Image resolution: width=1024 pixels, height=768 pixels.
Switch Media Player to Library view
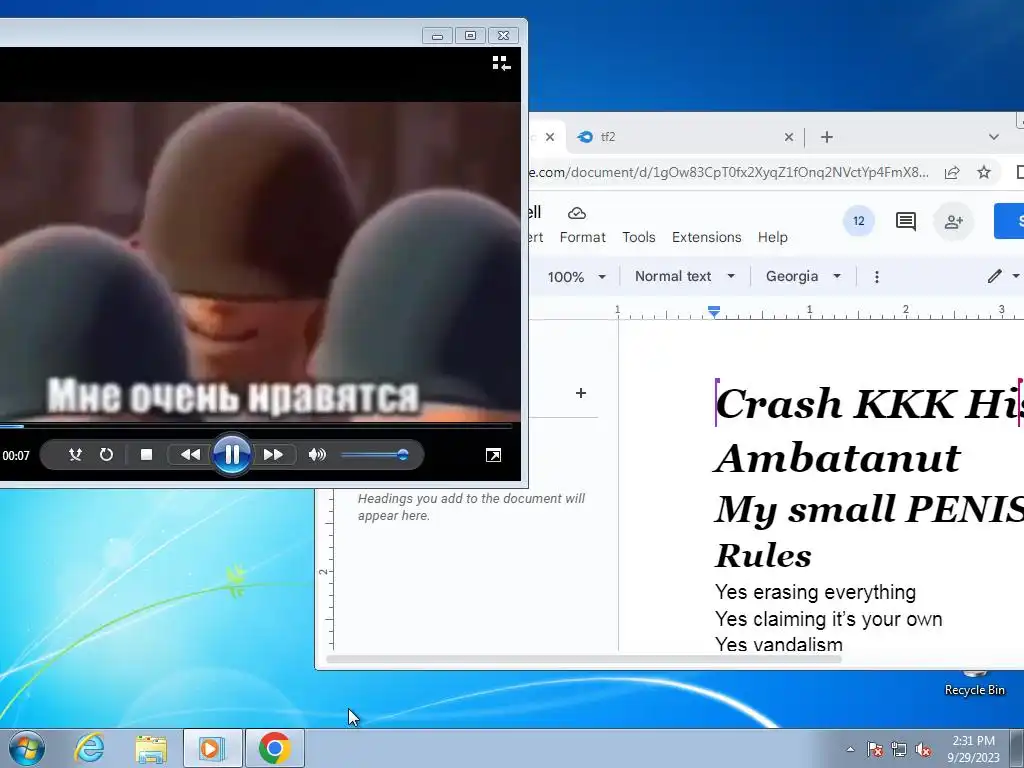501,63
